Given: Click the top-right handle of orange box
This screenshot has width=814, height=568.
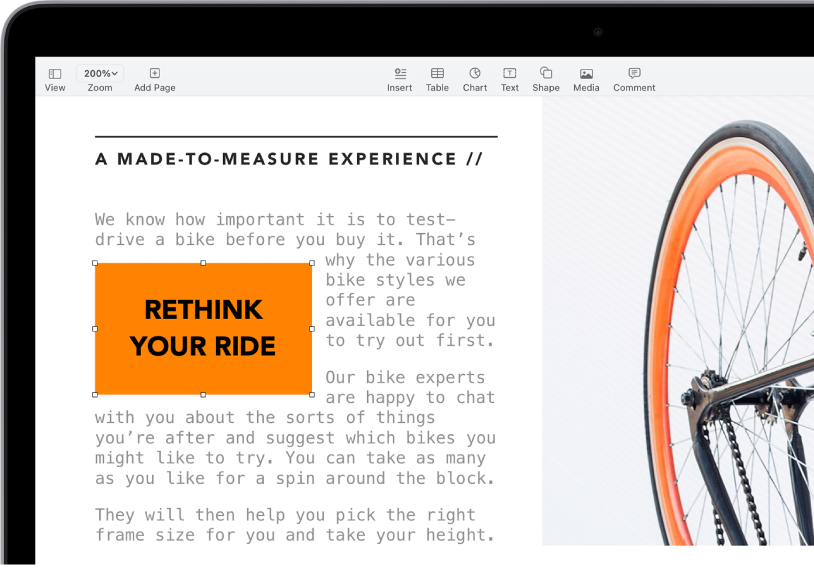Looking at the screenshot, I should (x=312, y=263).
